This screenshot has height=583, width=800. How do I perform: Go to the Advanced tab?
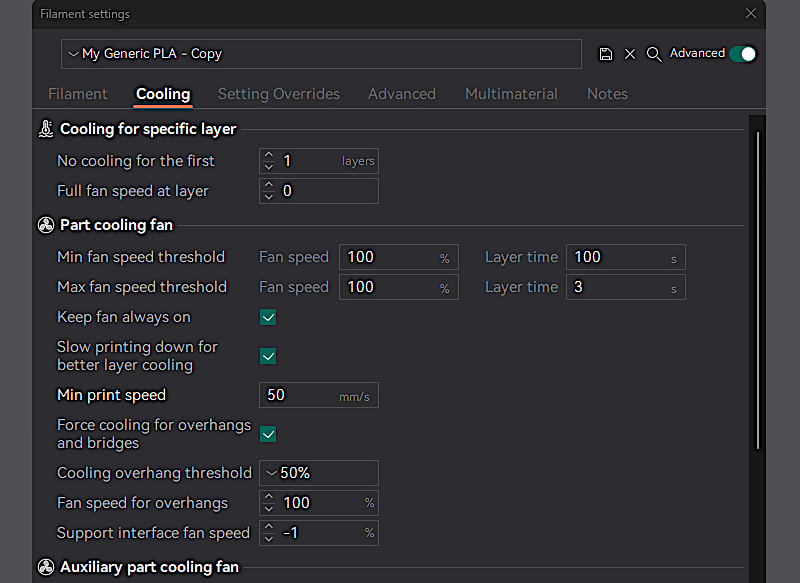point(402,94)
